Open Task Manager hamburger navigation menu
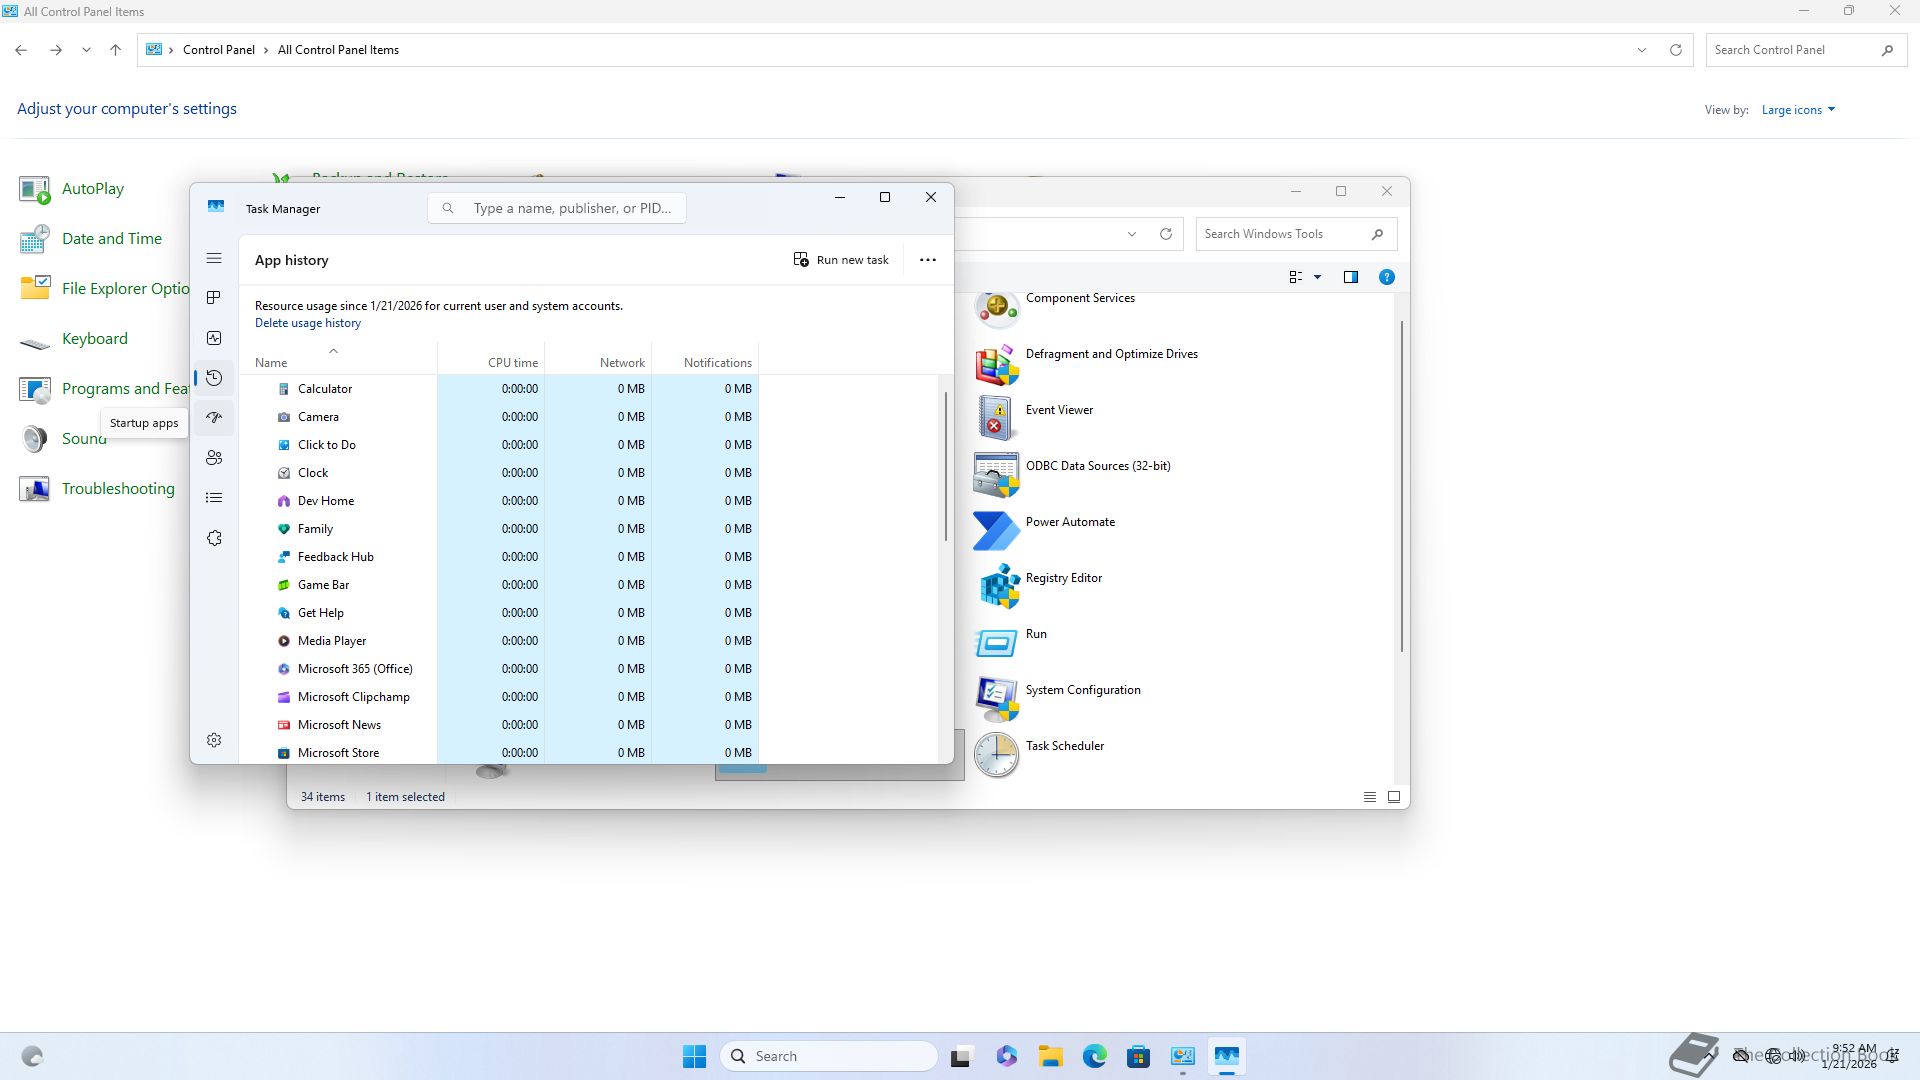The height and width of the screenshot is (1080, 1920). (214, 259)
